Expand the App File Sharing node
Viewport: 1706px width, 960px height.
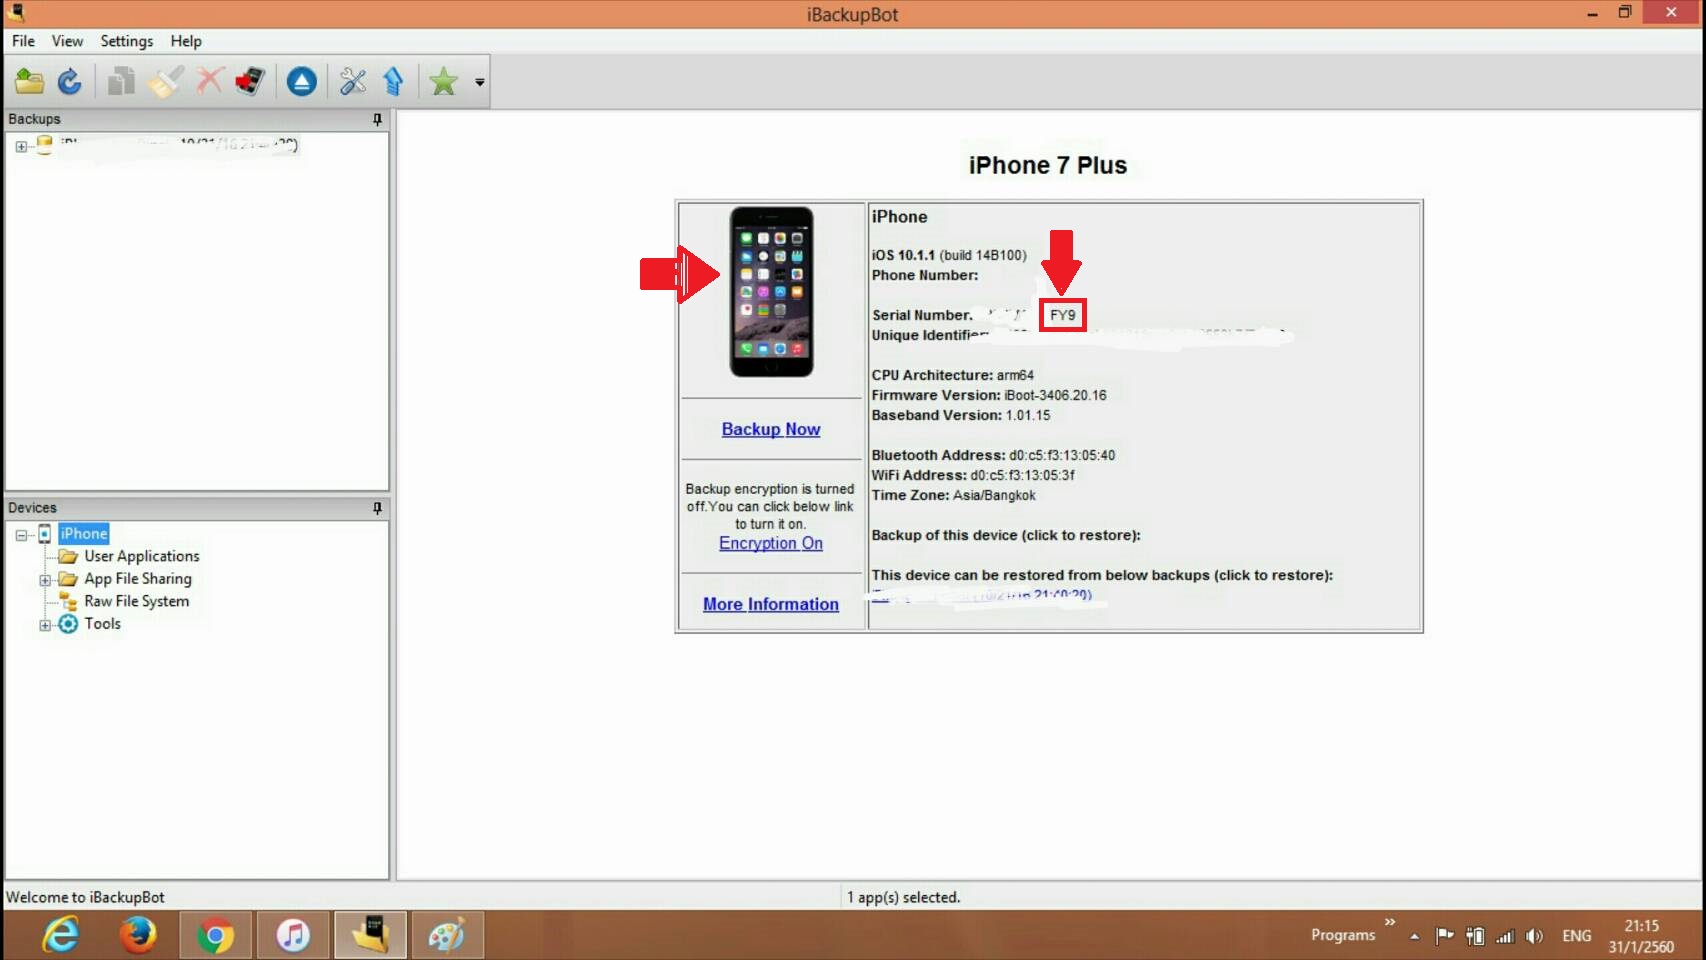click(45, 580)
